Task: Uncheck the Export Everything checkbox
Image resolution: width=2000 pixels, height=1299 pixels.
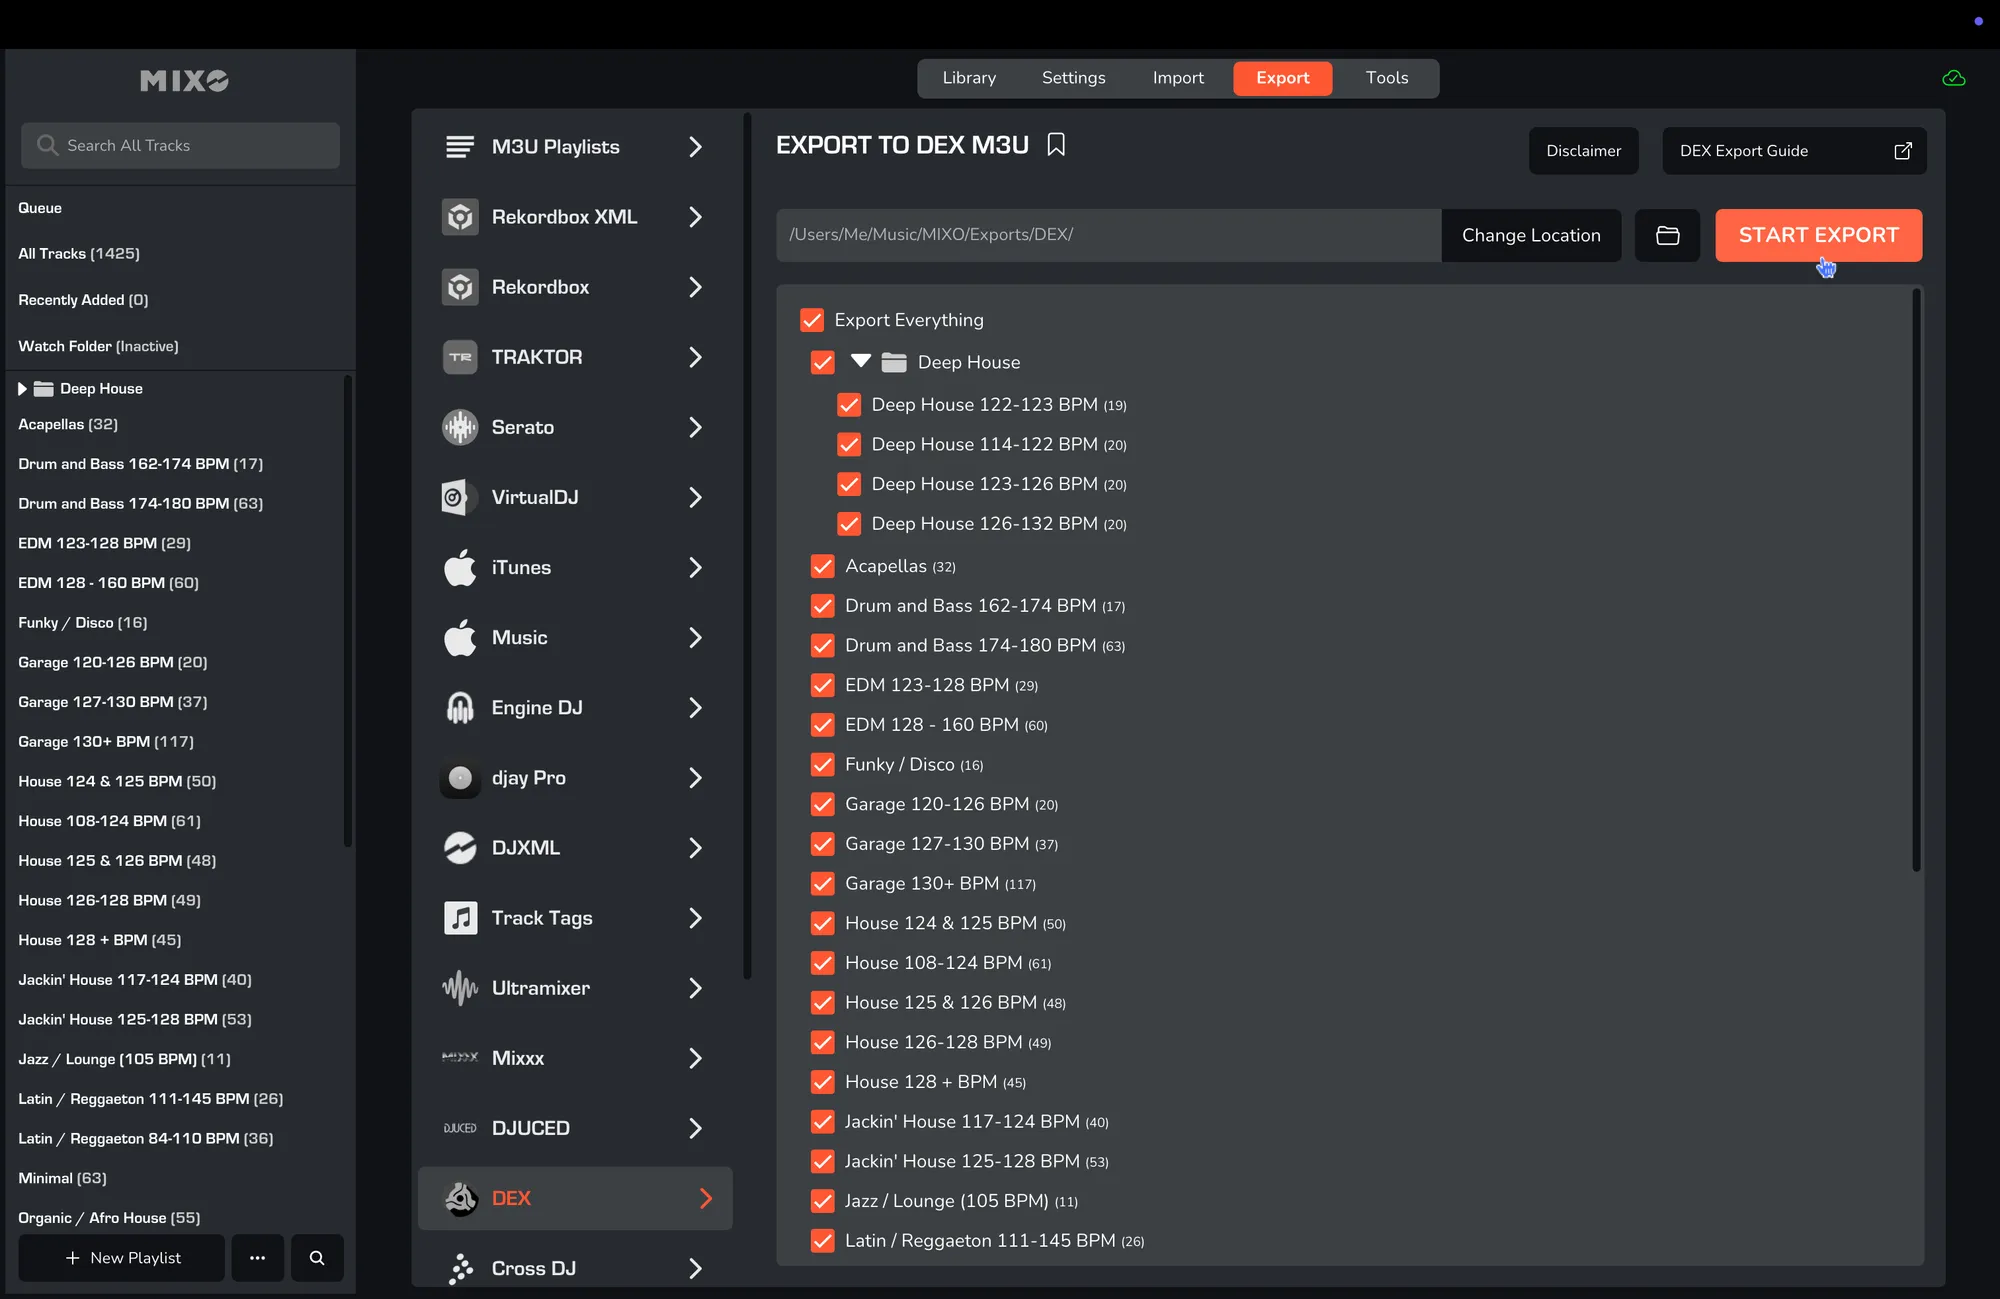Action: 812,320
